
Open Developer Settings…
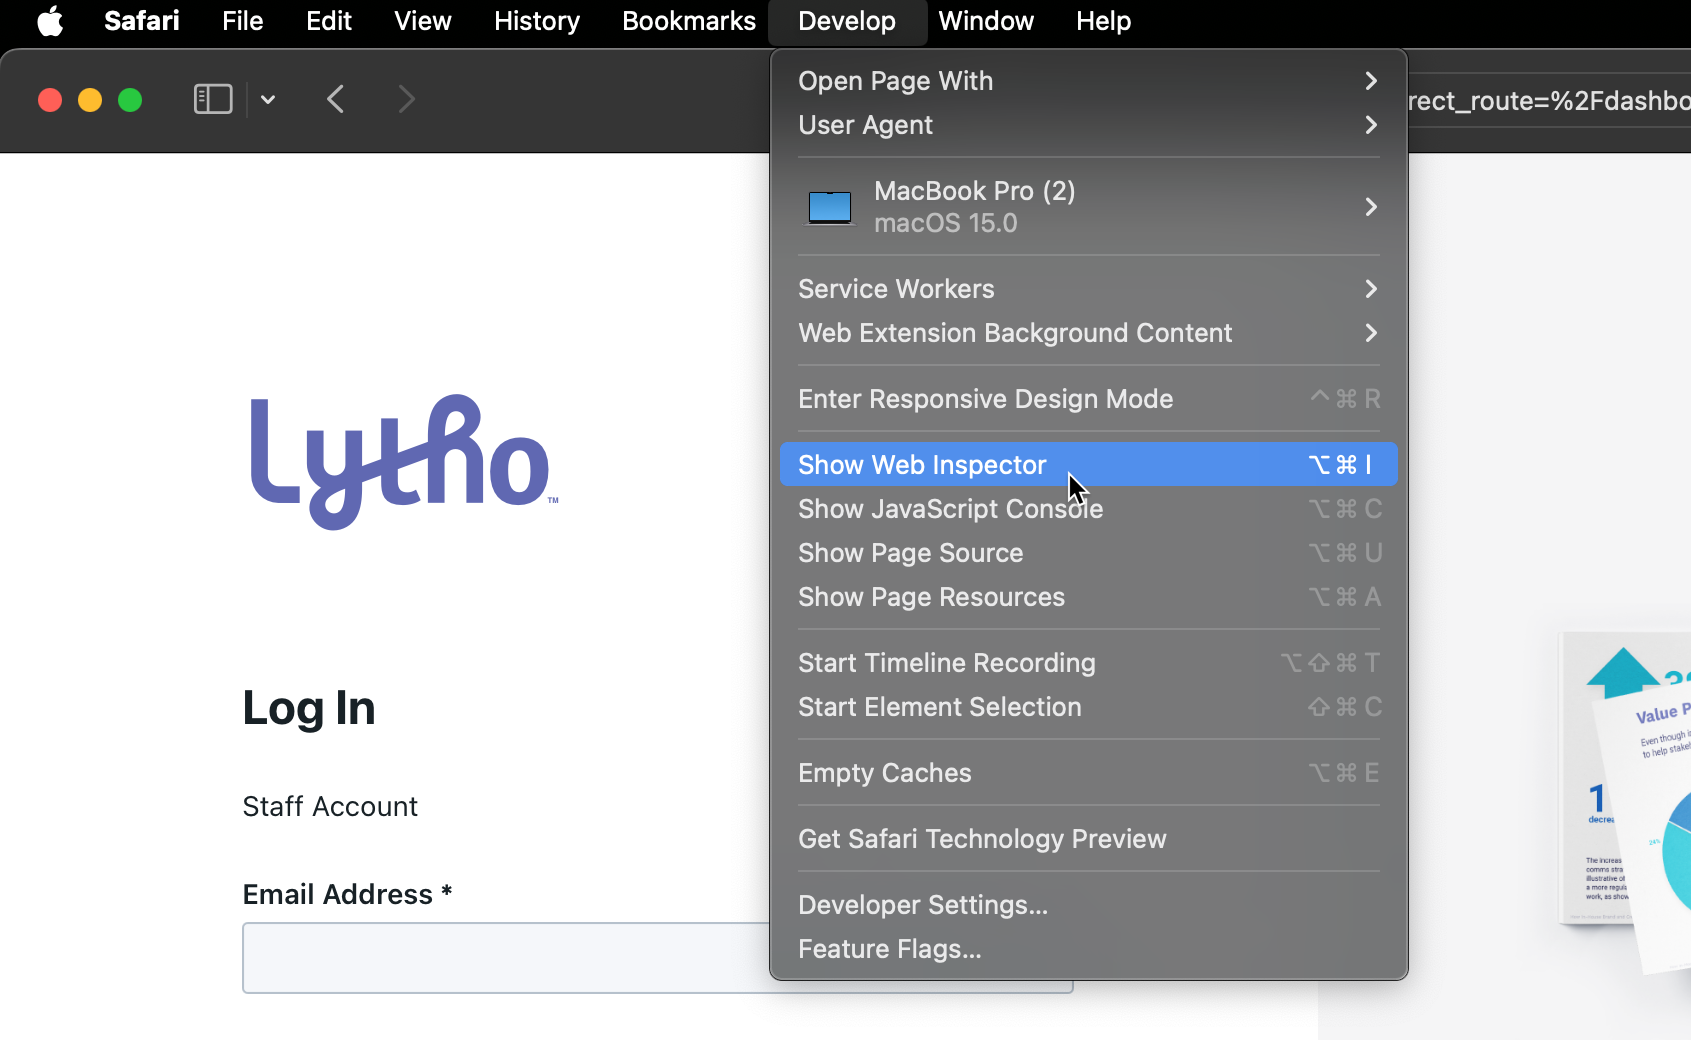1088,905
